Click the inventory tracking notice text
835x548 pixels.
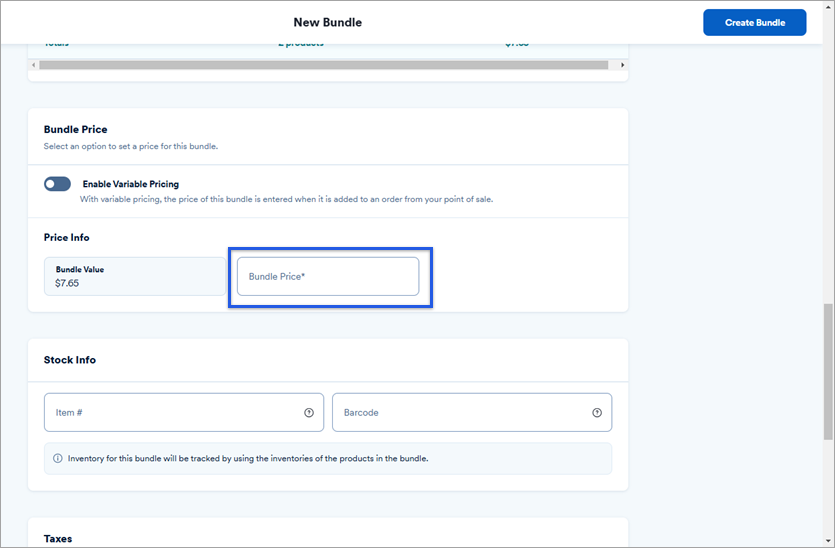point(248,459)
